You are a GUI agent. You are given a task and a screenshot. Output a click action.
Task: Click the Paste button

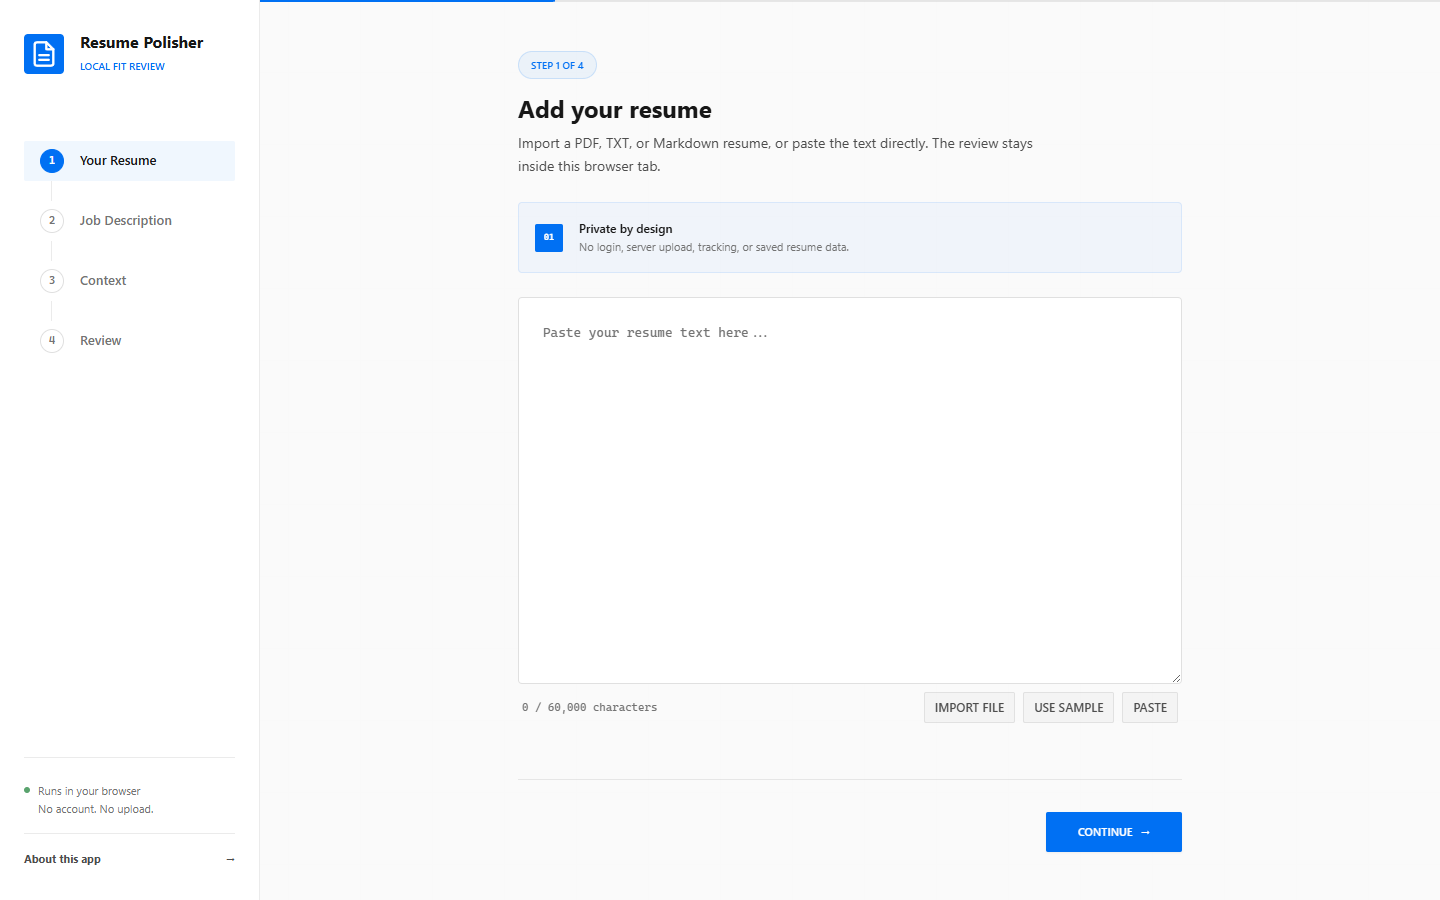click(1150, 708)
